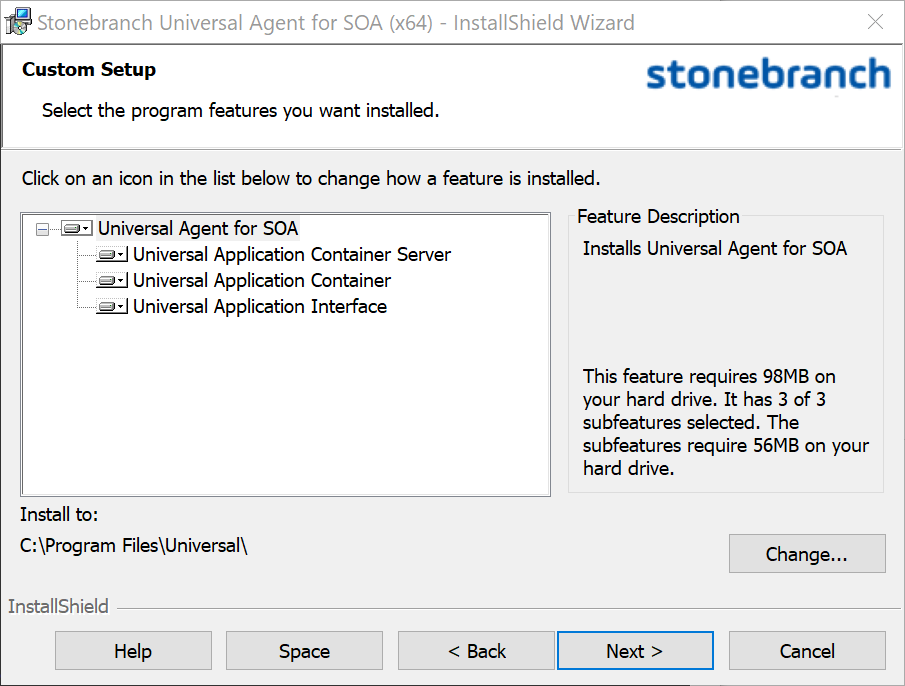The height and width of the screenshot is (686, 905).
Task: Choose the Universal Application Interface label
Action: 259,307
